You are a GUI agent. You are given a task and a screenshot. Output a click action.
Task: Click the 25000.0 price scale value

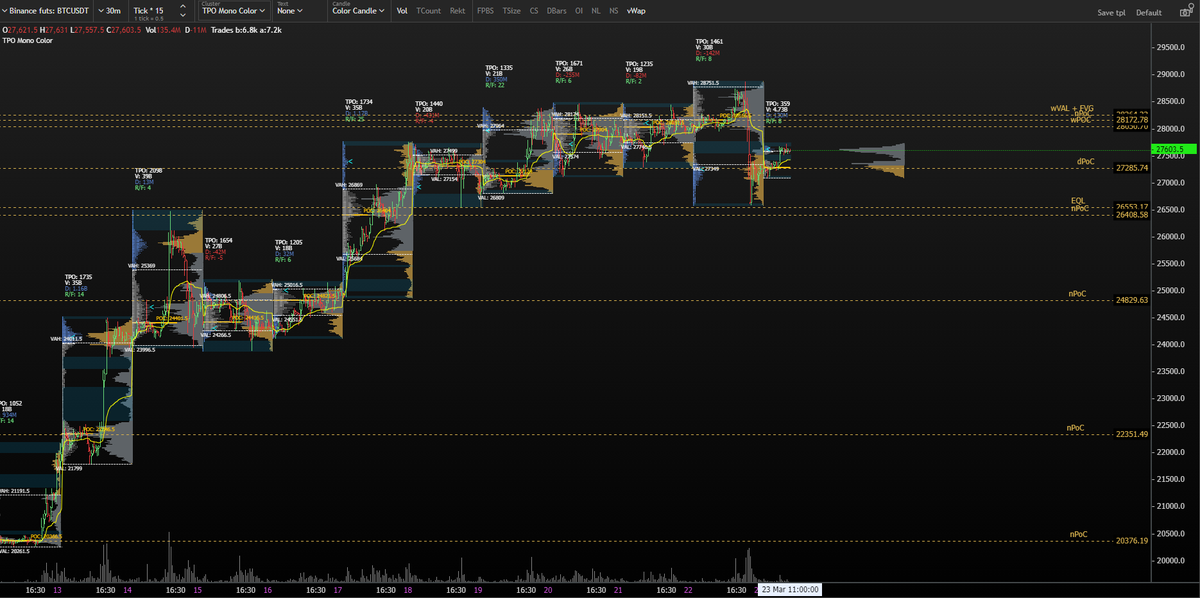click(1171, 291)
